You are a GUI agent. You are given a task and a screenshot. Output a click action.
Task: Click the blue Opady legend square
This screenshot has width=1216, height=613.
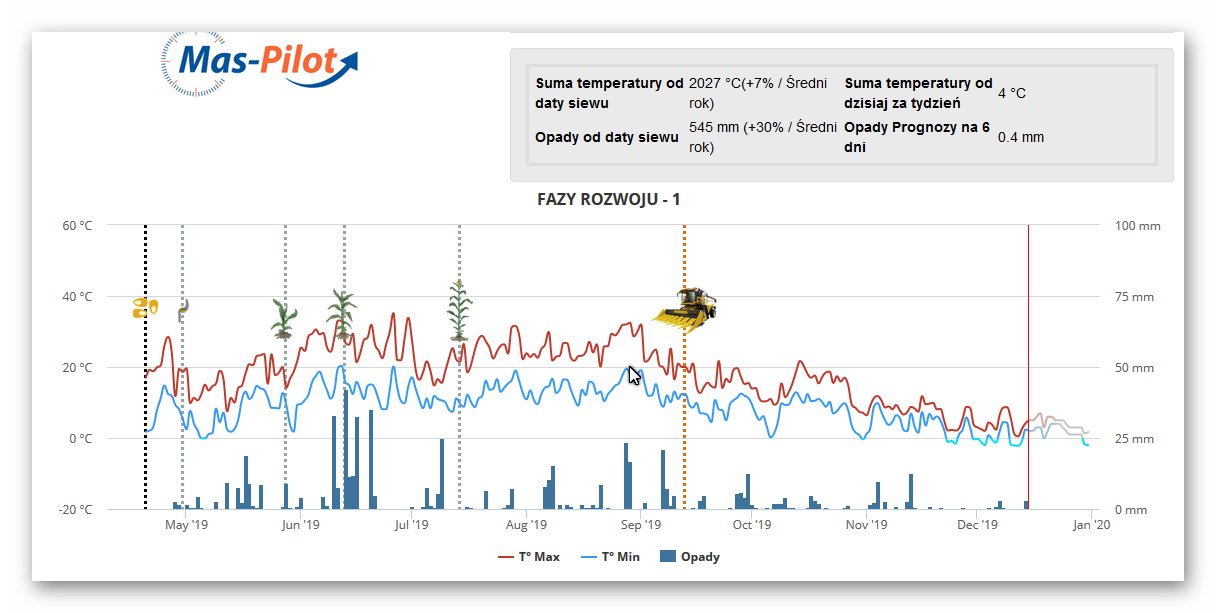[x=668, y=557]
